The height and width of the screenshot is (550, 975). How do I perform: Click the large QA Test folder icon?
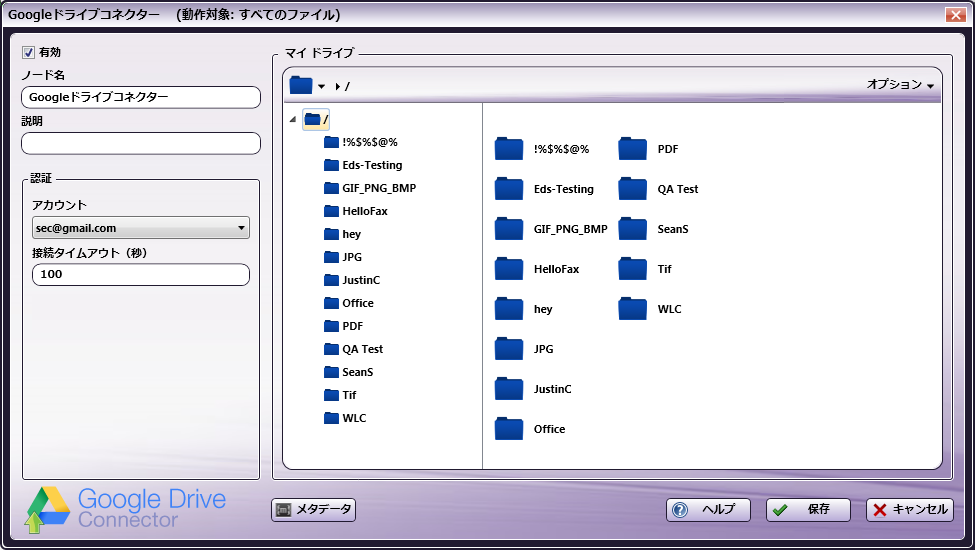pos(632,188)
